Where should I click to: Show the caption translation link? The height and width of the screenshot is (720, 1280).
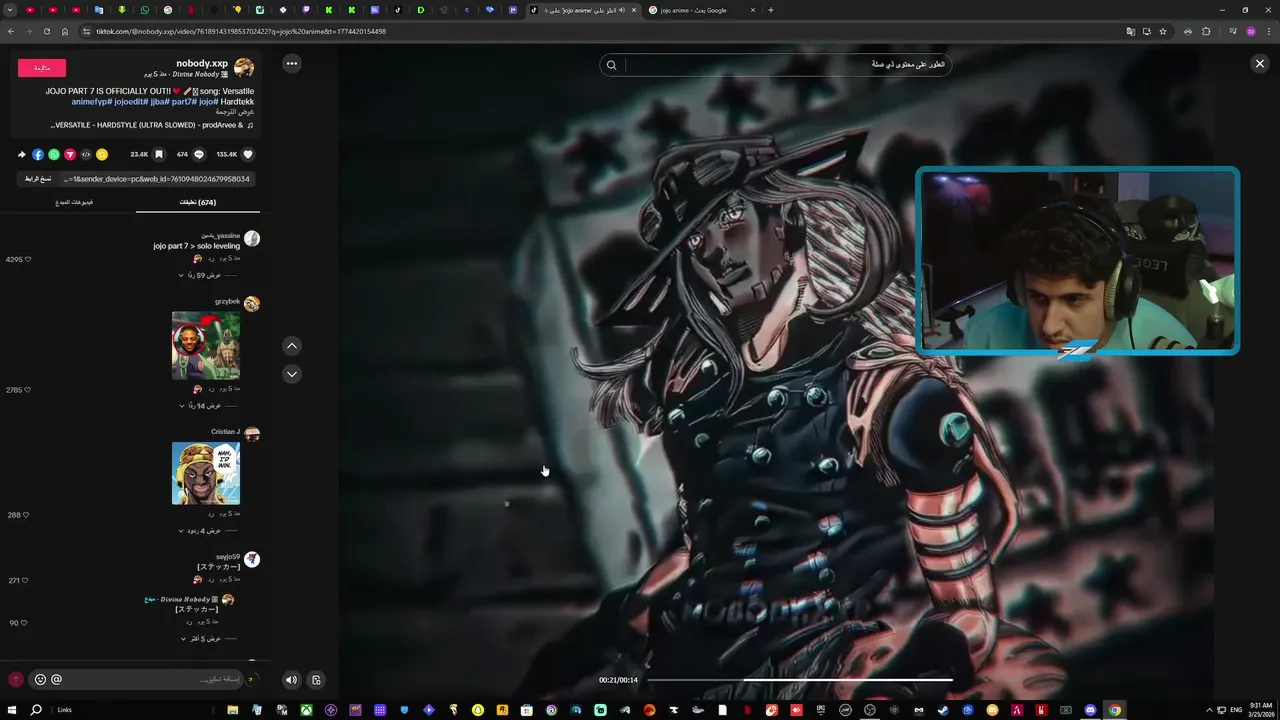pyautogui.click(x=235, y=112)
